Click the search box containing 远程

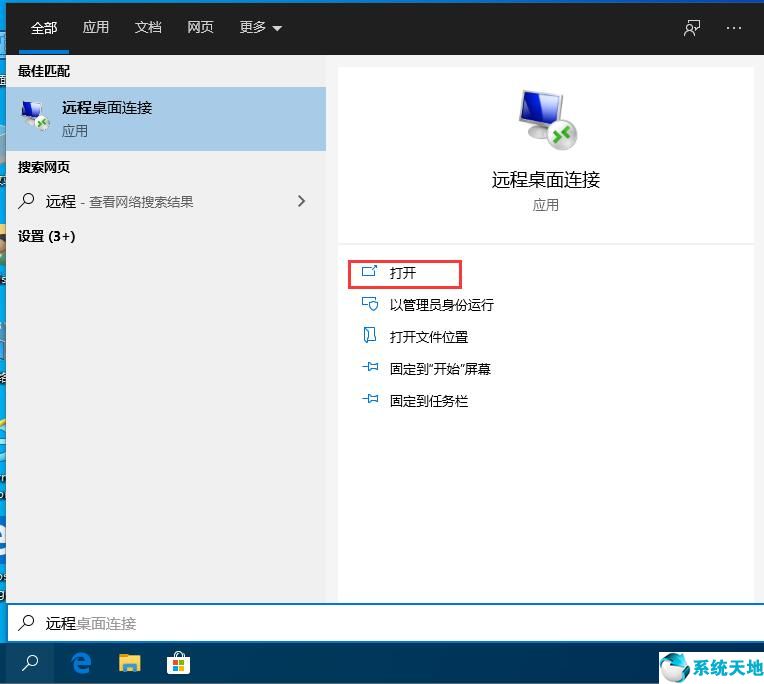385,623
